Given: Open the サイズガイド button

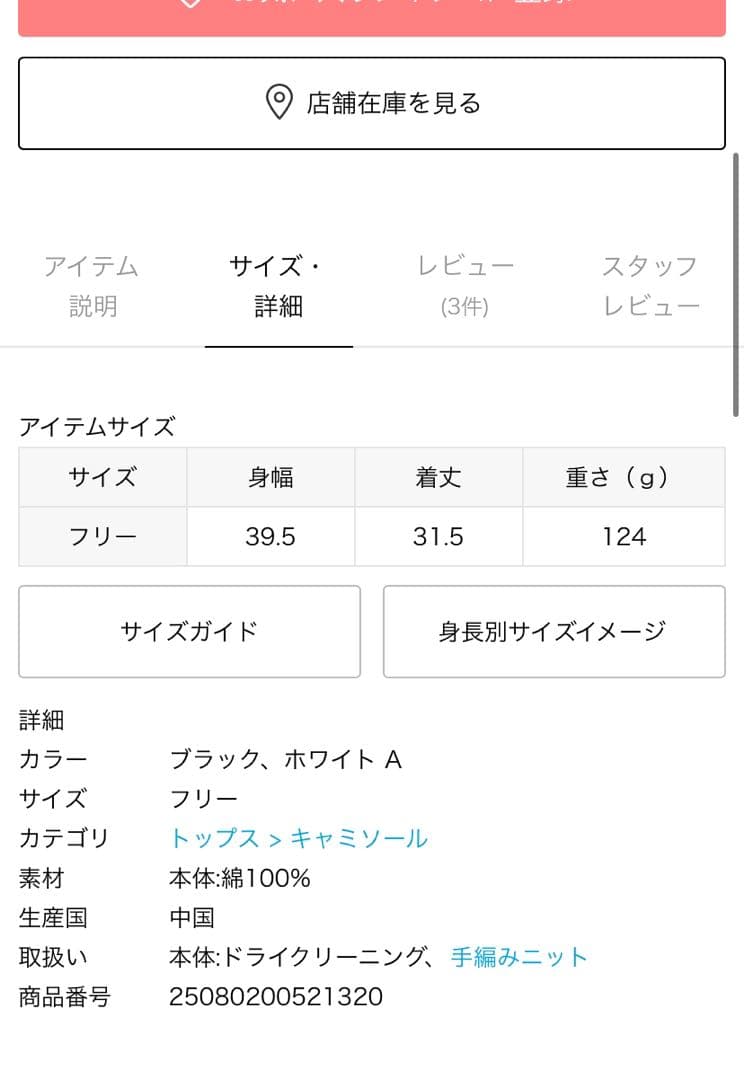Looking at the screenshot, I should [189, 631].
